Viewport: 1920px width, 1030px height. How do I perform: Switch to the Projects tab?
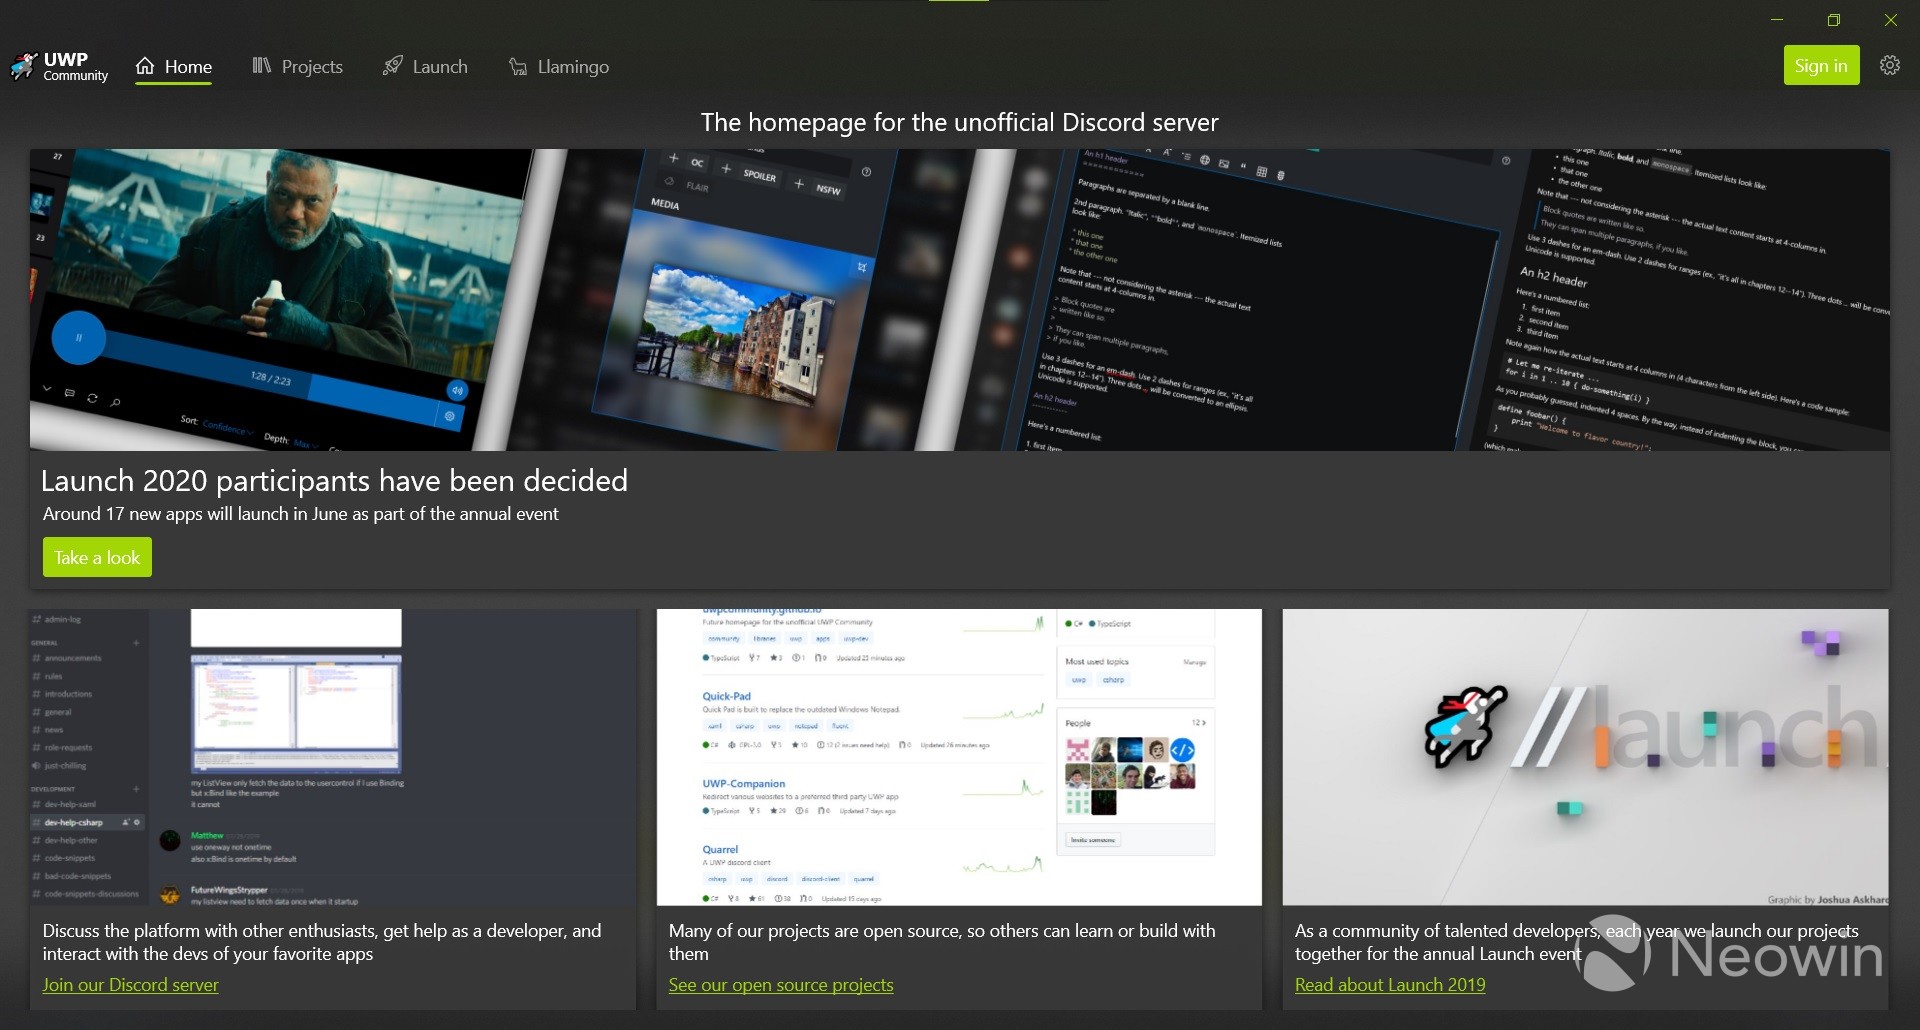click(x=297, y=66)
